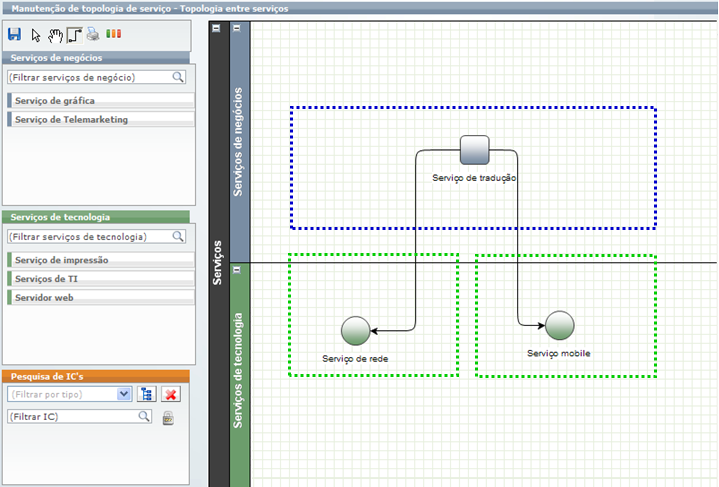Select Servidor web in the list
719x487 pixels.
click(x=101, y=298)
